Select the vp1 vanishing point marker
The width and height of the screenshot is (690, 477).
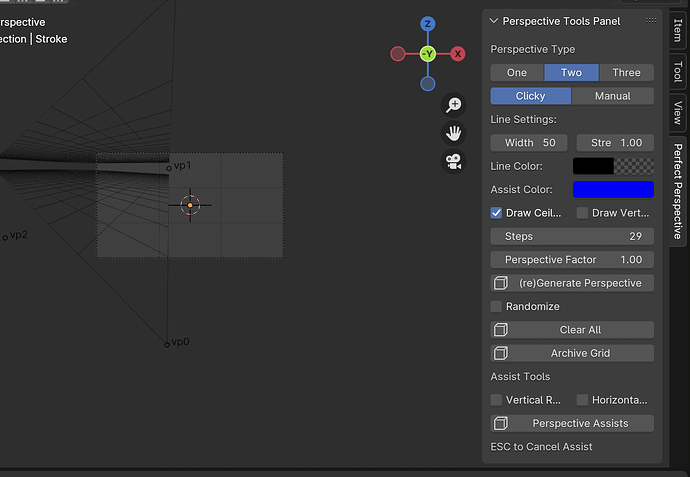coord(169,168)
